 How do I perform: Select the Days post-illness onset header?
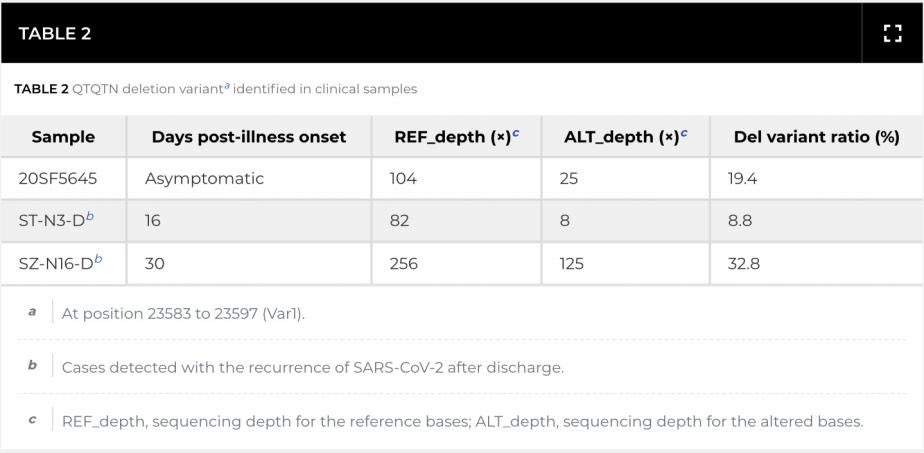pos(249,137)
